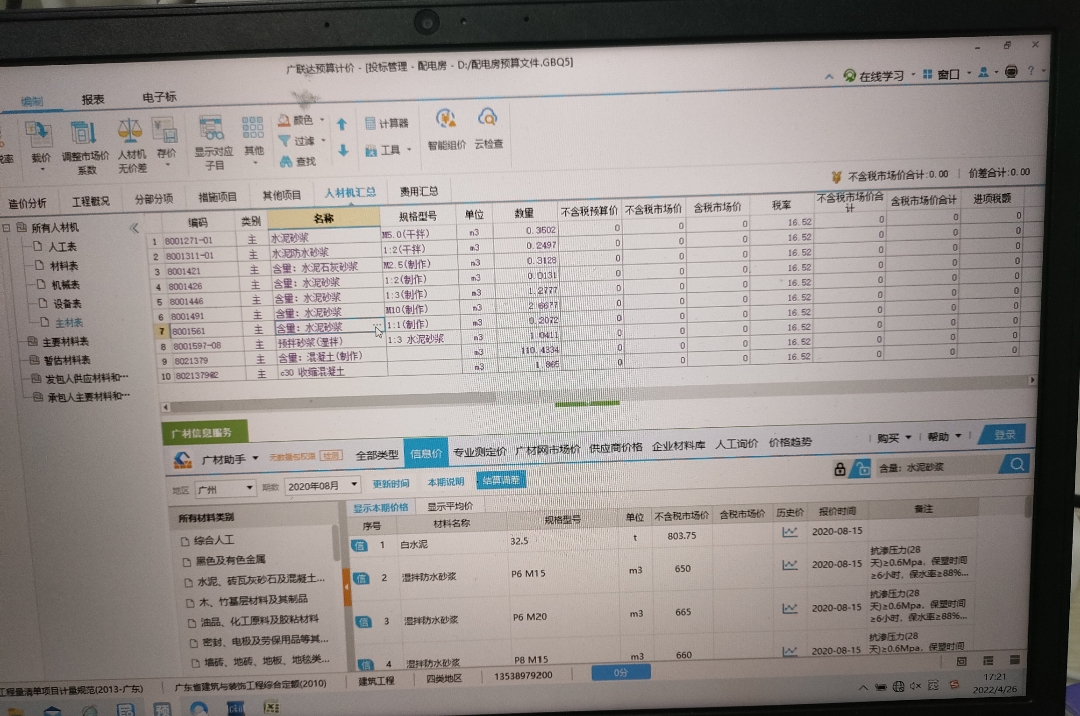Click the magnifier search button in 广材 panel
This screenshot has height=716, width=1080.
[1017, 465]
